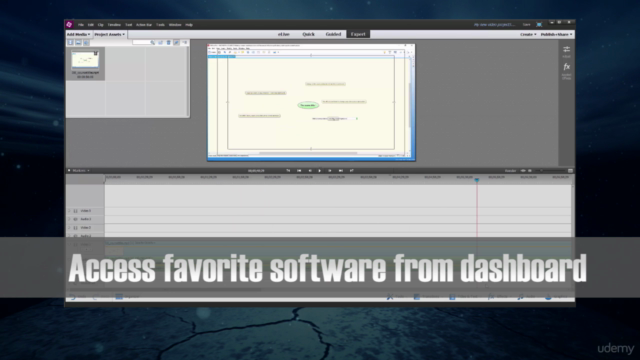Open the Tools menu in the menu bar
The image size is (640, 360).
coord(160,25)
